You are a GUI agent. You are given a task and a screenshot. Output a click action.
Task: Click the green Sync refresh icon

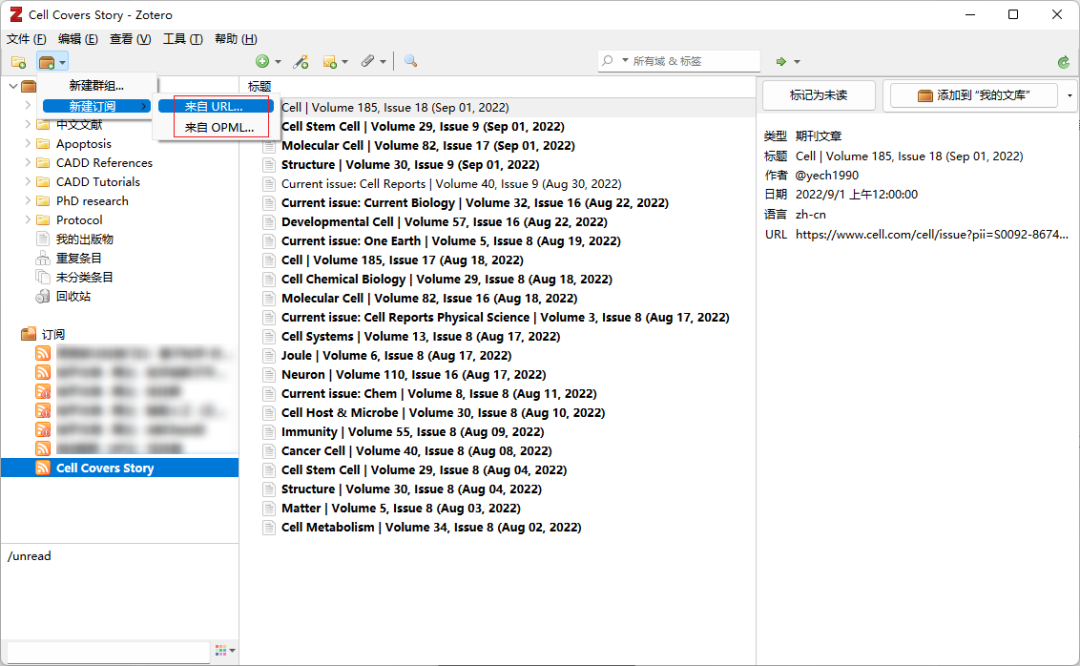point(1063,62)
